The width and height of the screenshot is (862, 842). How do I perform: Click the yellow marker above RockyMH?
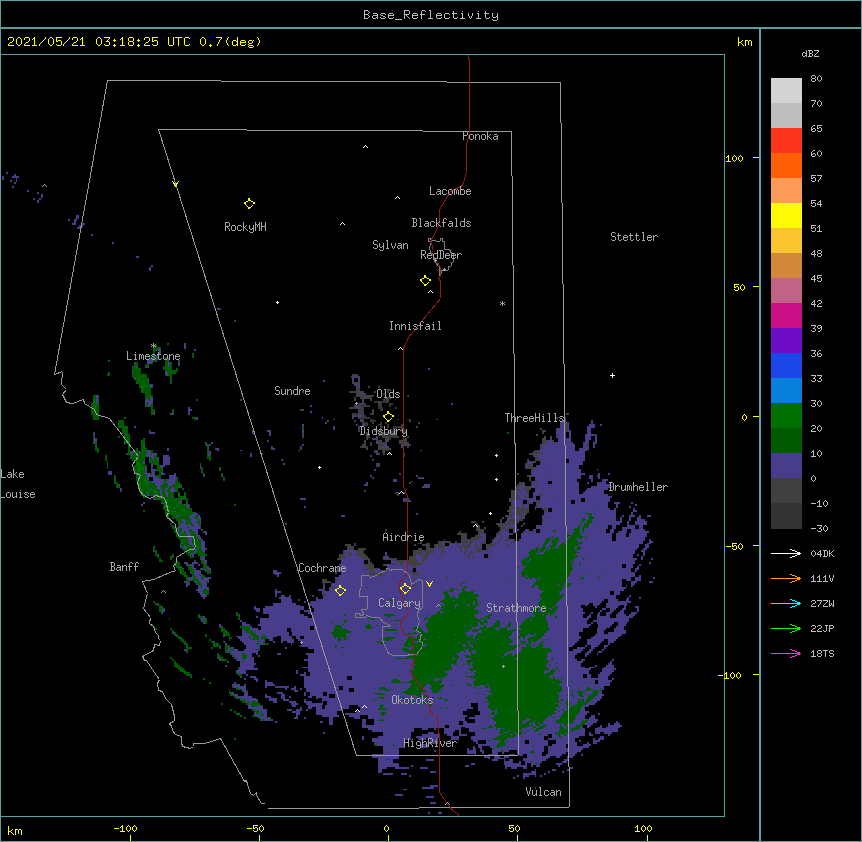249,203
